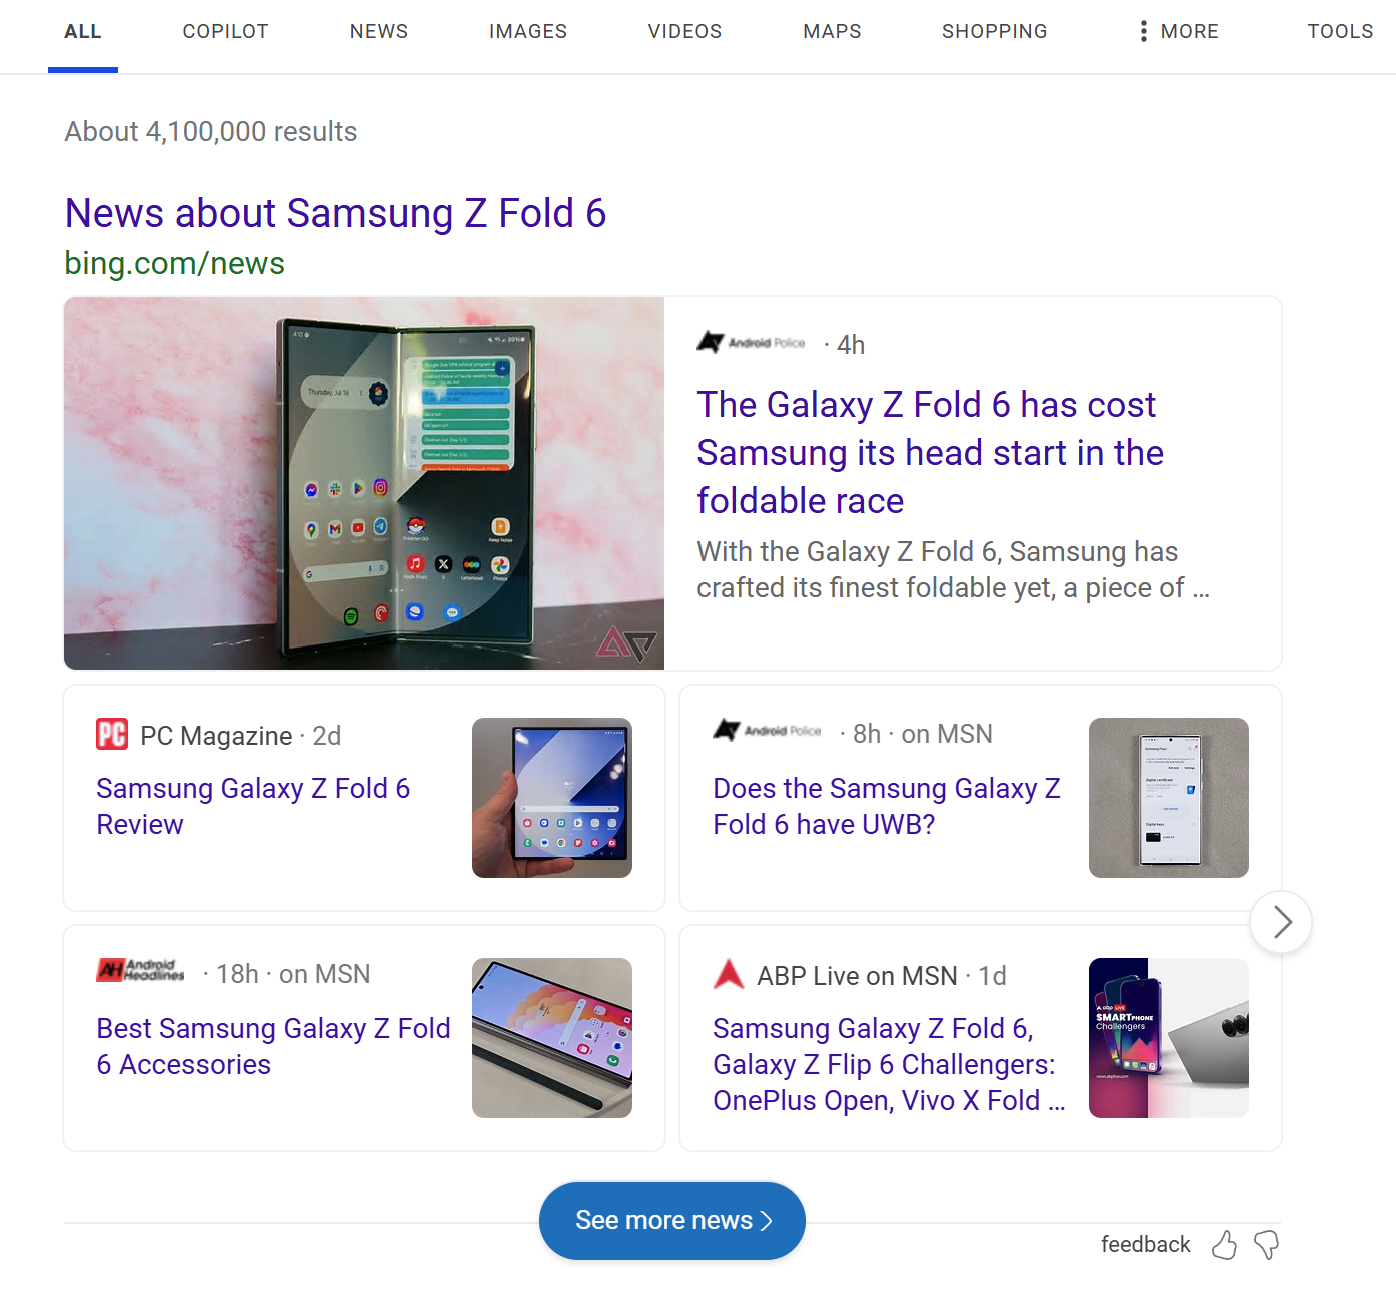Image resolution: width=1396 pixels, height=1290 pixels.
Task: Open the Samsung Galaxy Z Fold 6 Review link
Action: click(x=253, y=806)
